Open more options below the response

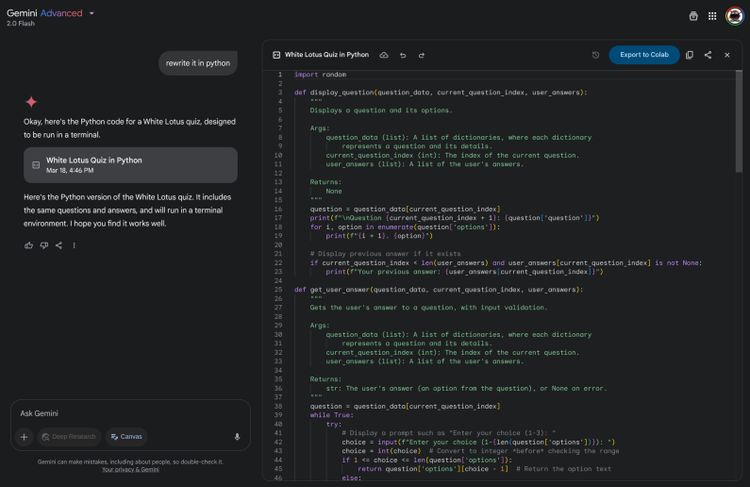(74, 245)
